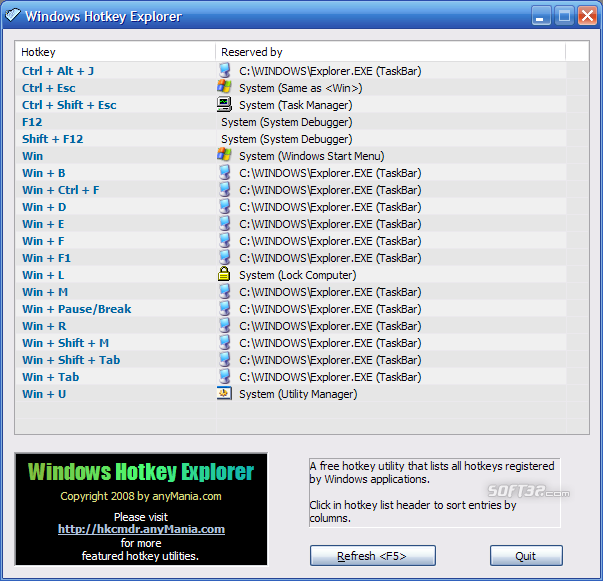Click the lock icon in Win + L row
603x581 pixels.
225,275
